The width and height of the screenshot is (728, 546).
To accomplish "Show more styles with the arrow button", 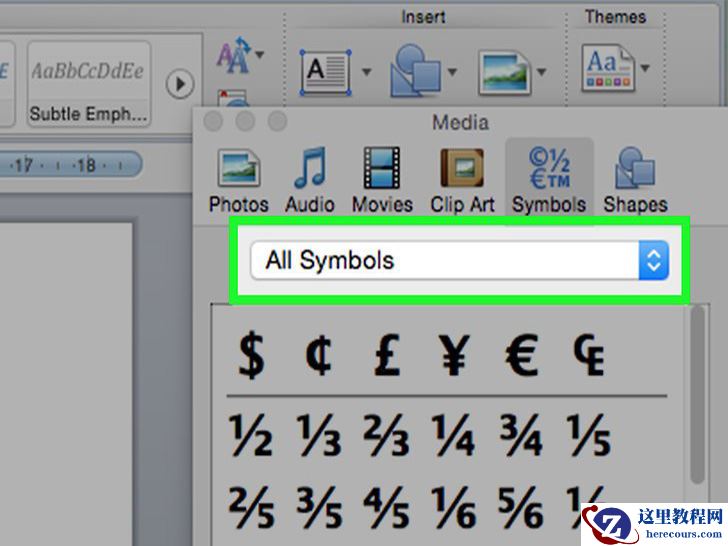I will coord(180,84).
